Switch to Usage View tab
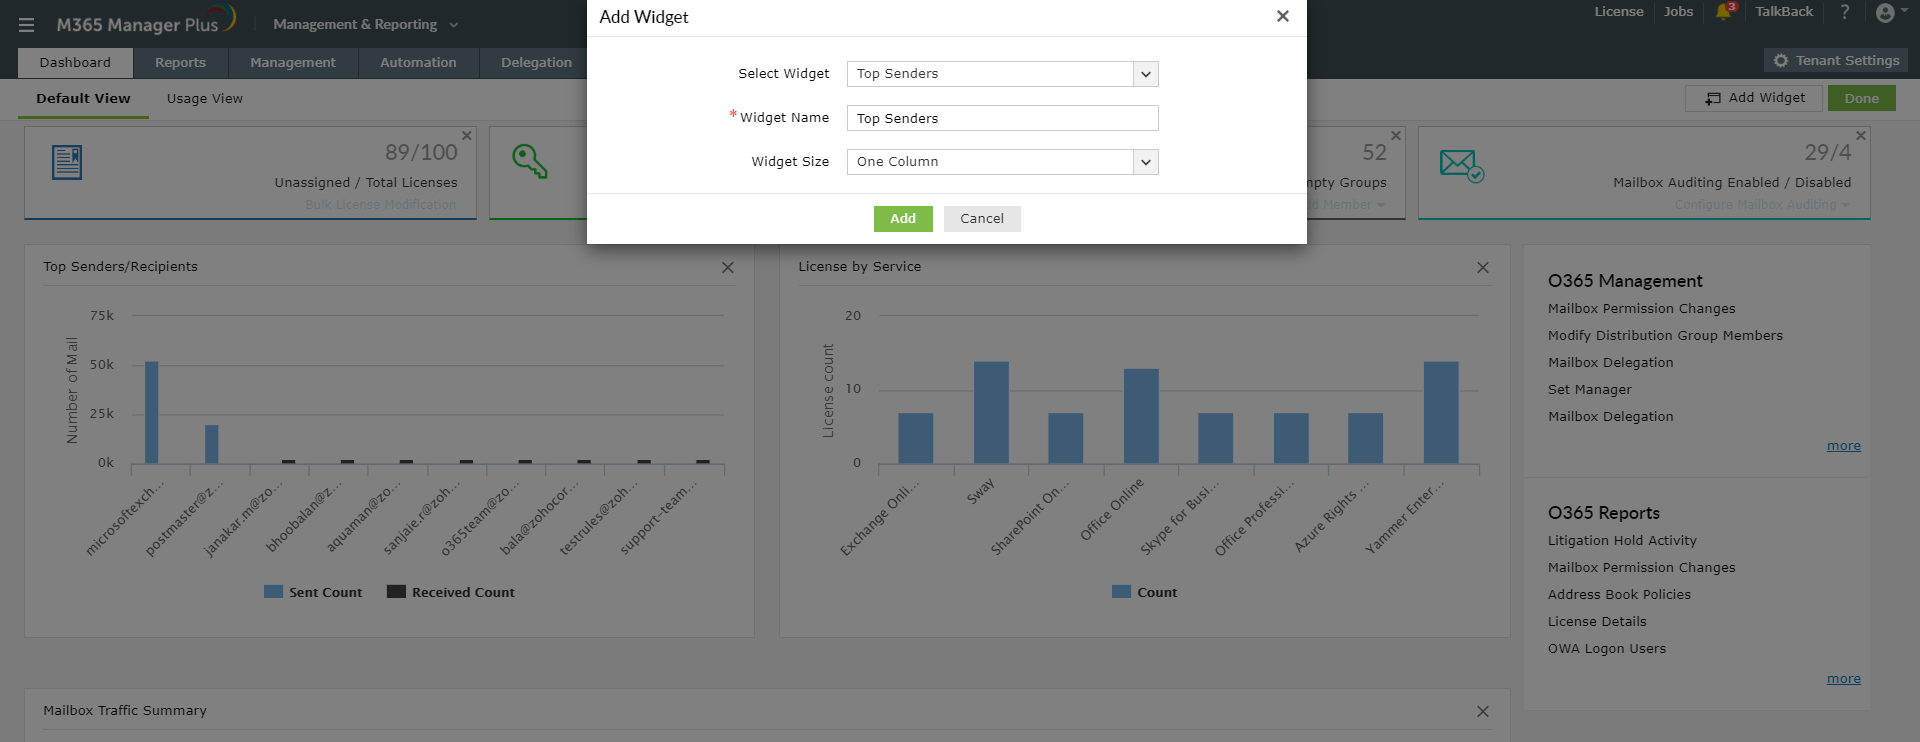Image resolution: width=1920 pixels, height=742 pixels. (x=205, y=99)
